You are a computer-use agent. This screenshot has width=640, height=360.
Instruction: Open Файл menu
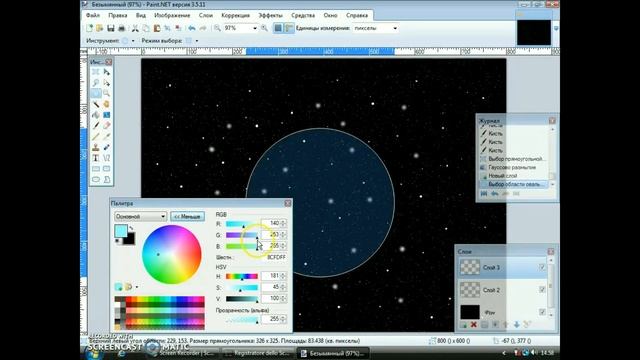93,16
